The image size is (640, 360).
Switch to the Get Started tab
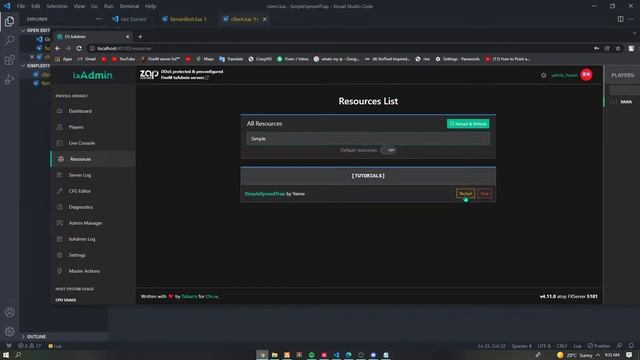click(x=129, y=19)
